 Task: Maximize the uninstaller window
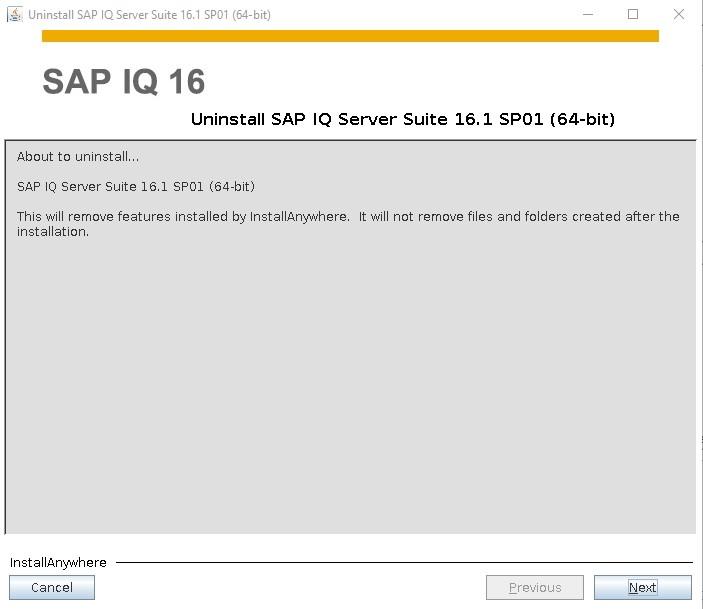[x=633, y=14]
